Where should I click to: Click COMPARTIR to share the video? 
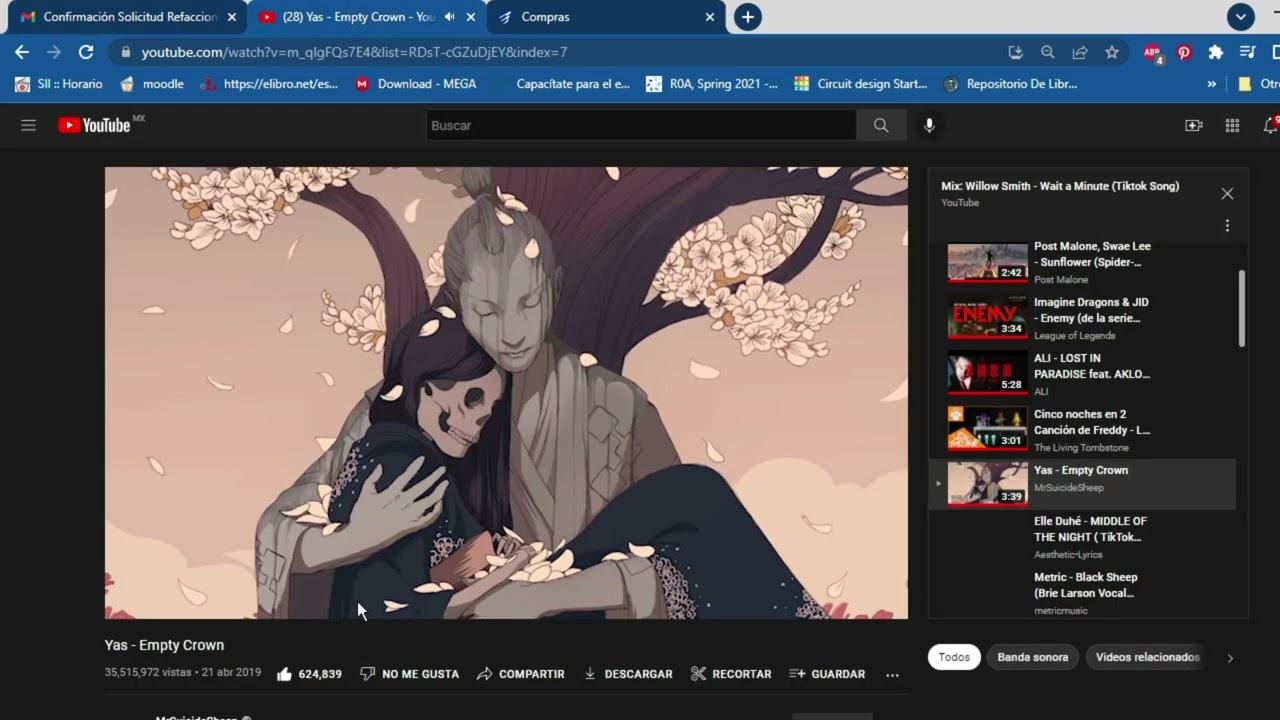coord(521,674)
